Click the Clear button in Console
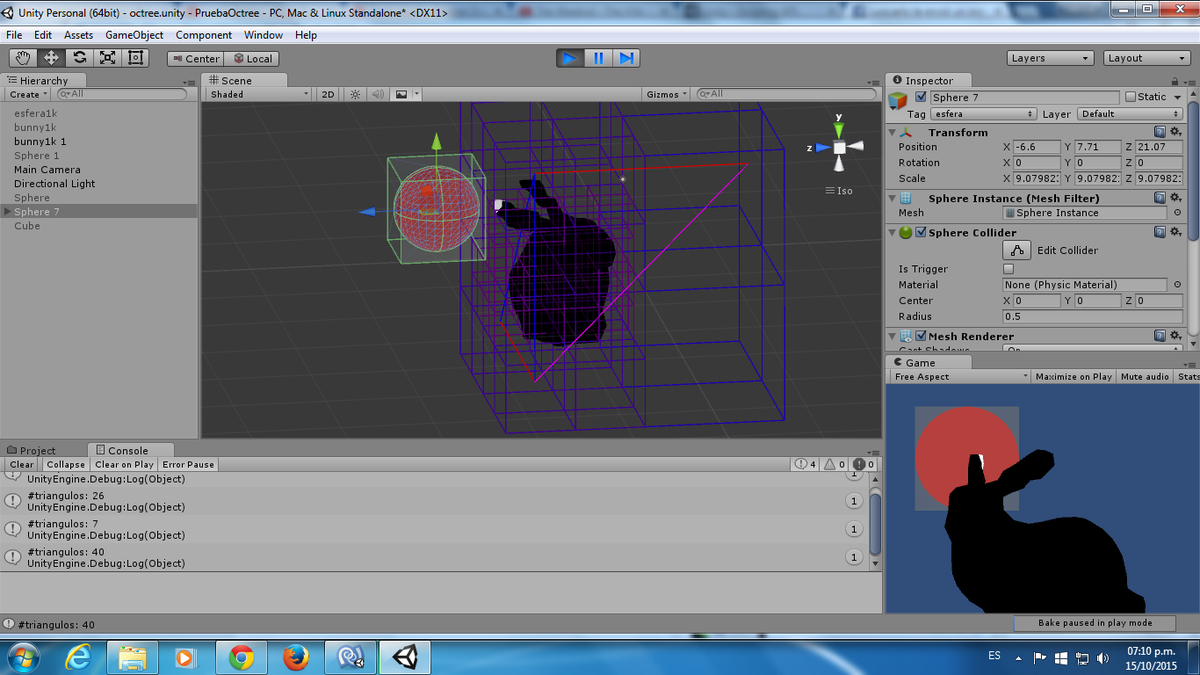 click(22, 464)
